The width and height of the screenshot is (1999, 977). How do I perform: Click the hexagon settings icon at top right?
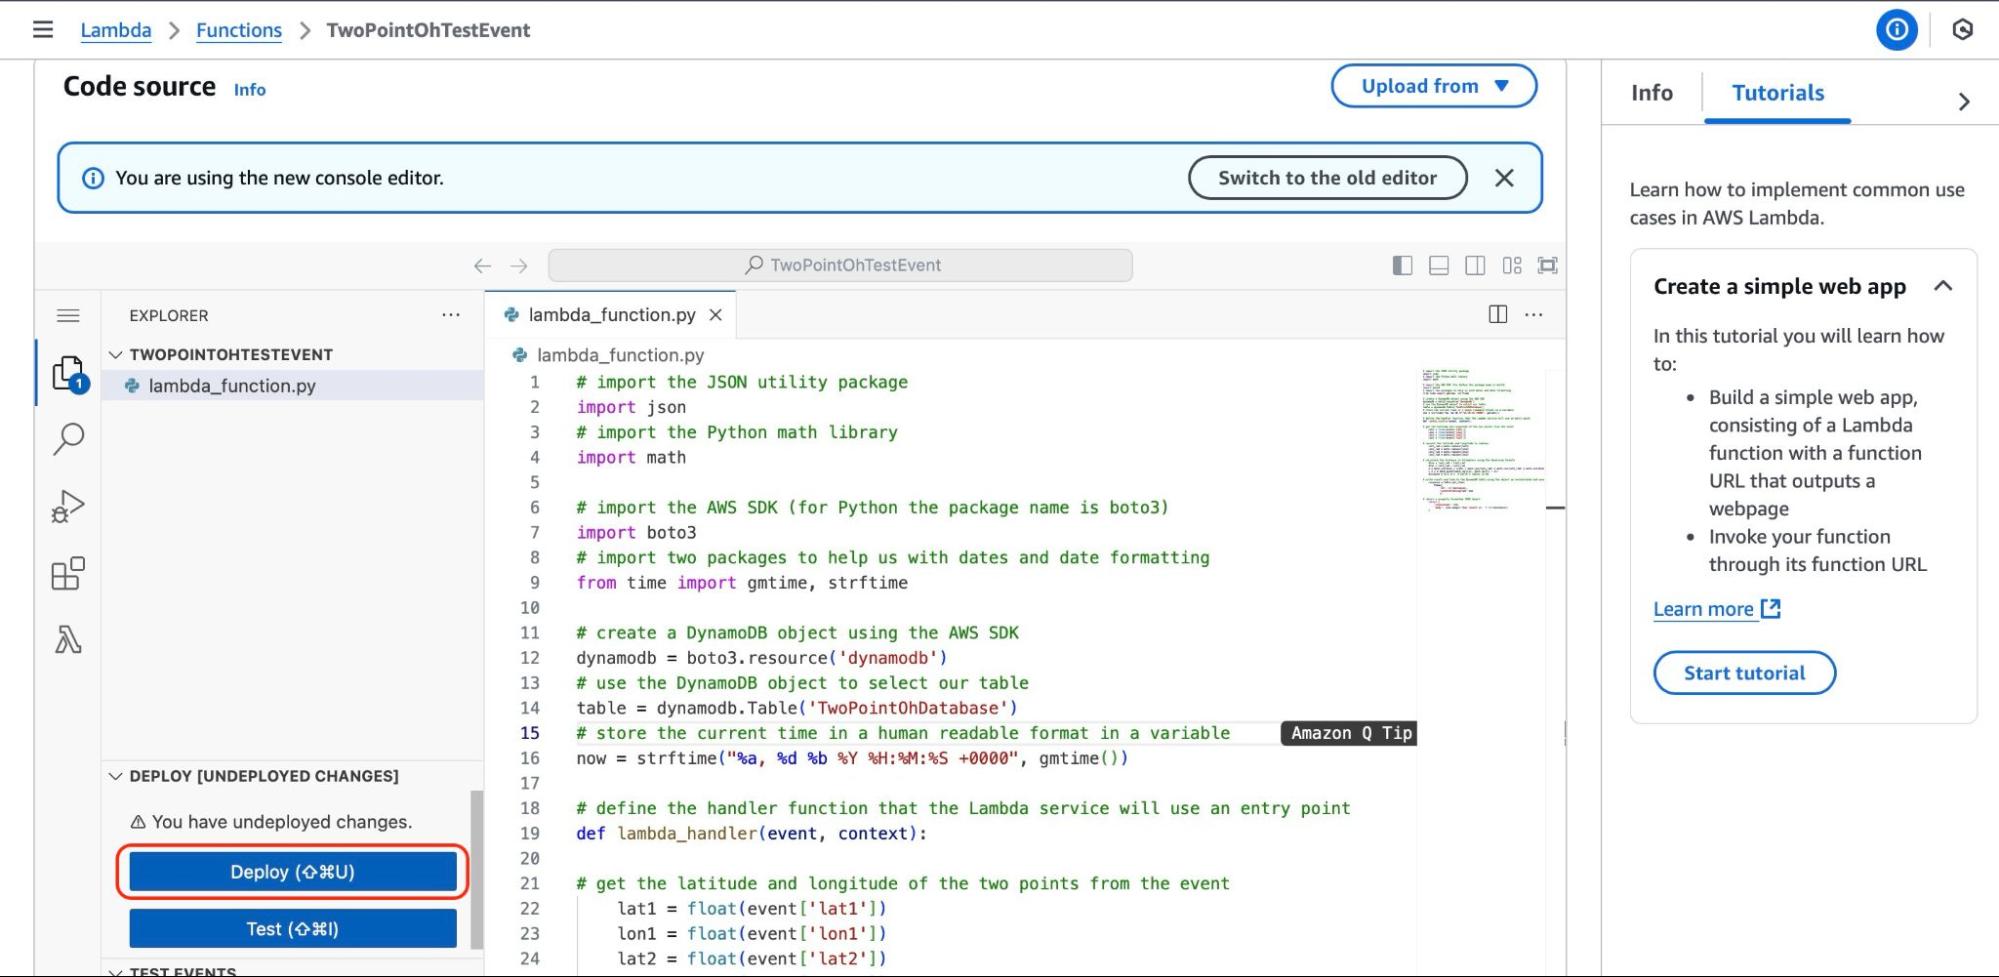point(1963,30)
